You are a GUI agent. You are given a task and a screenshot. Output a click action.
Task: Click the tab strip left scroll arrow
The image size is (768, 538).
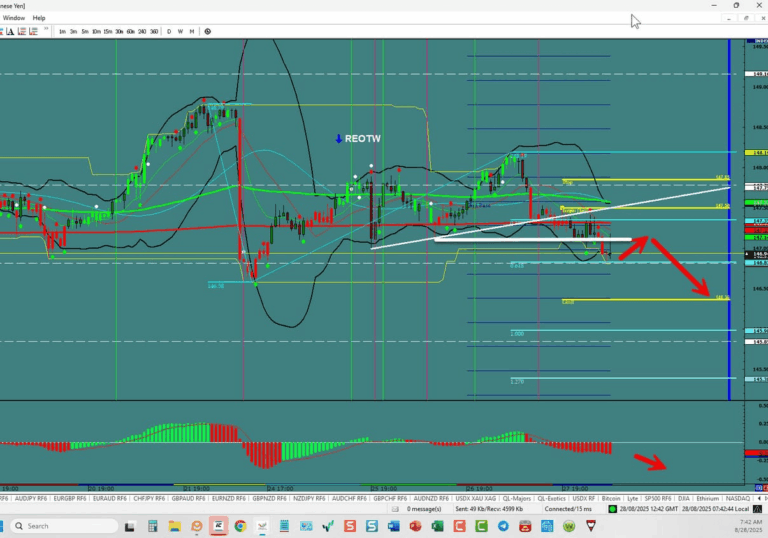click(x=759, y=498)
